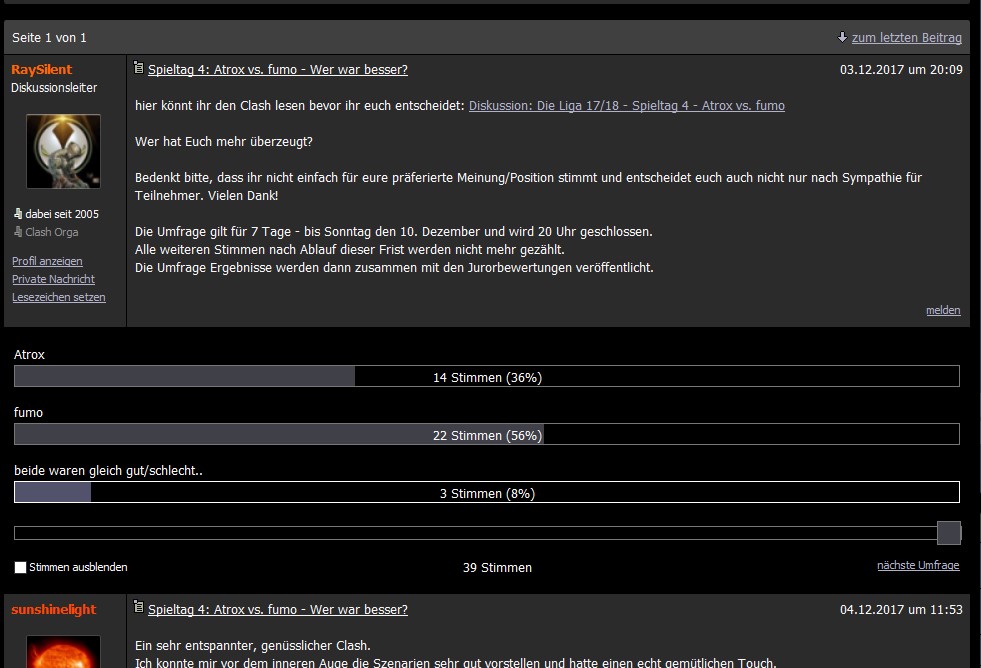981x668 pixels.
Task: Click the Atrox poll bar showing 14 Stimmen
Action: [x=487, y=377]
